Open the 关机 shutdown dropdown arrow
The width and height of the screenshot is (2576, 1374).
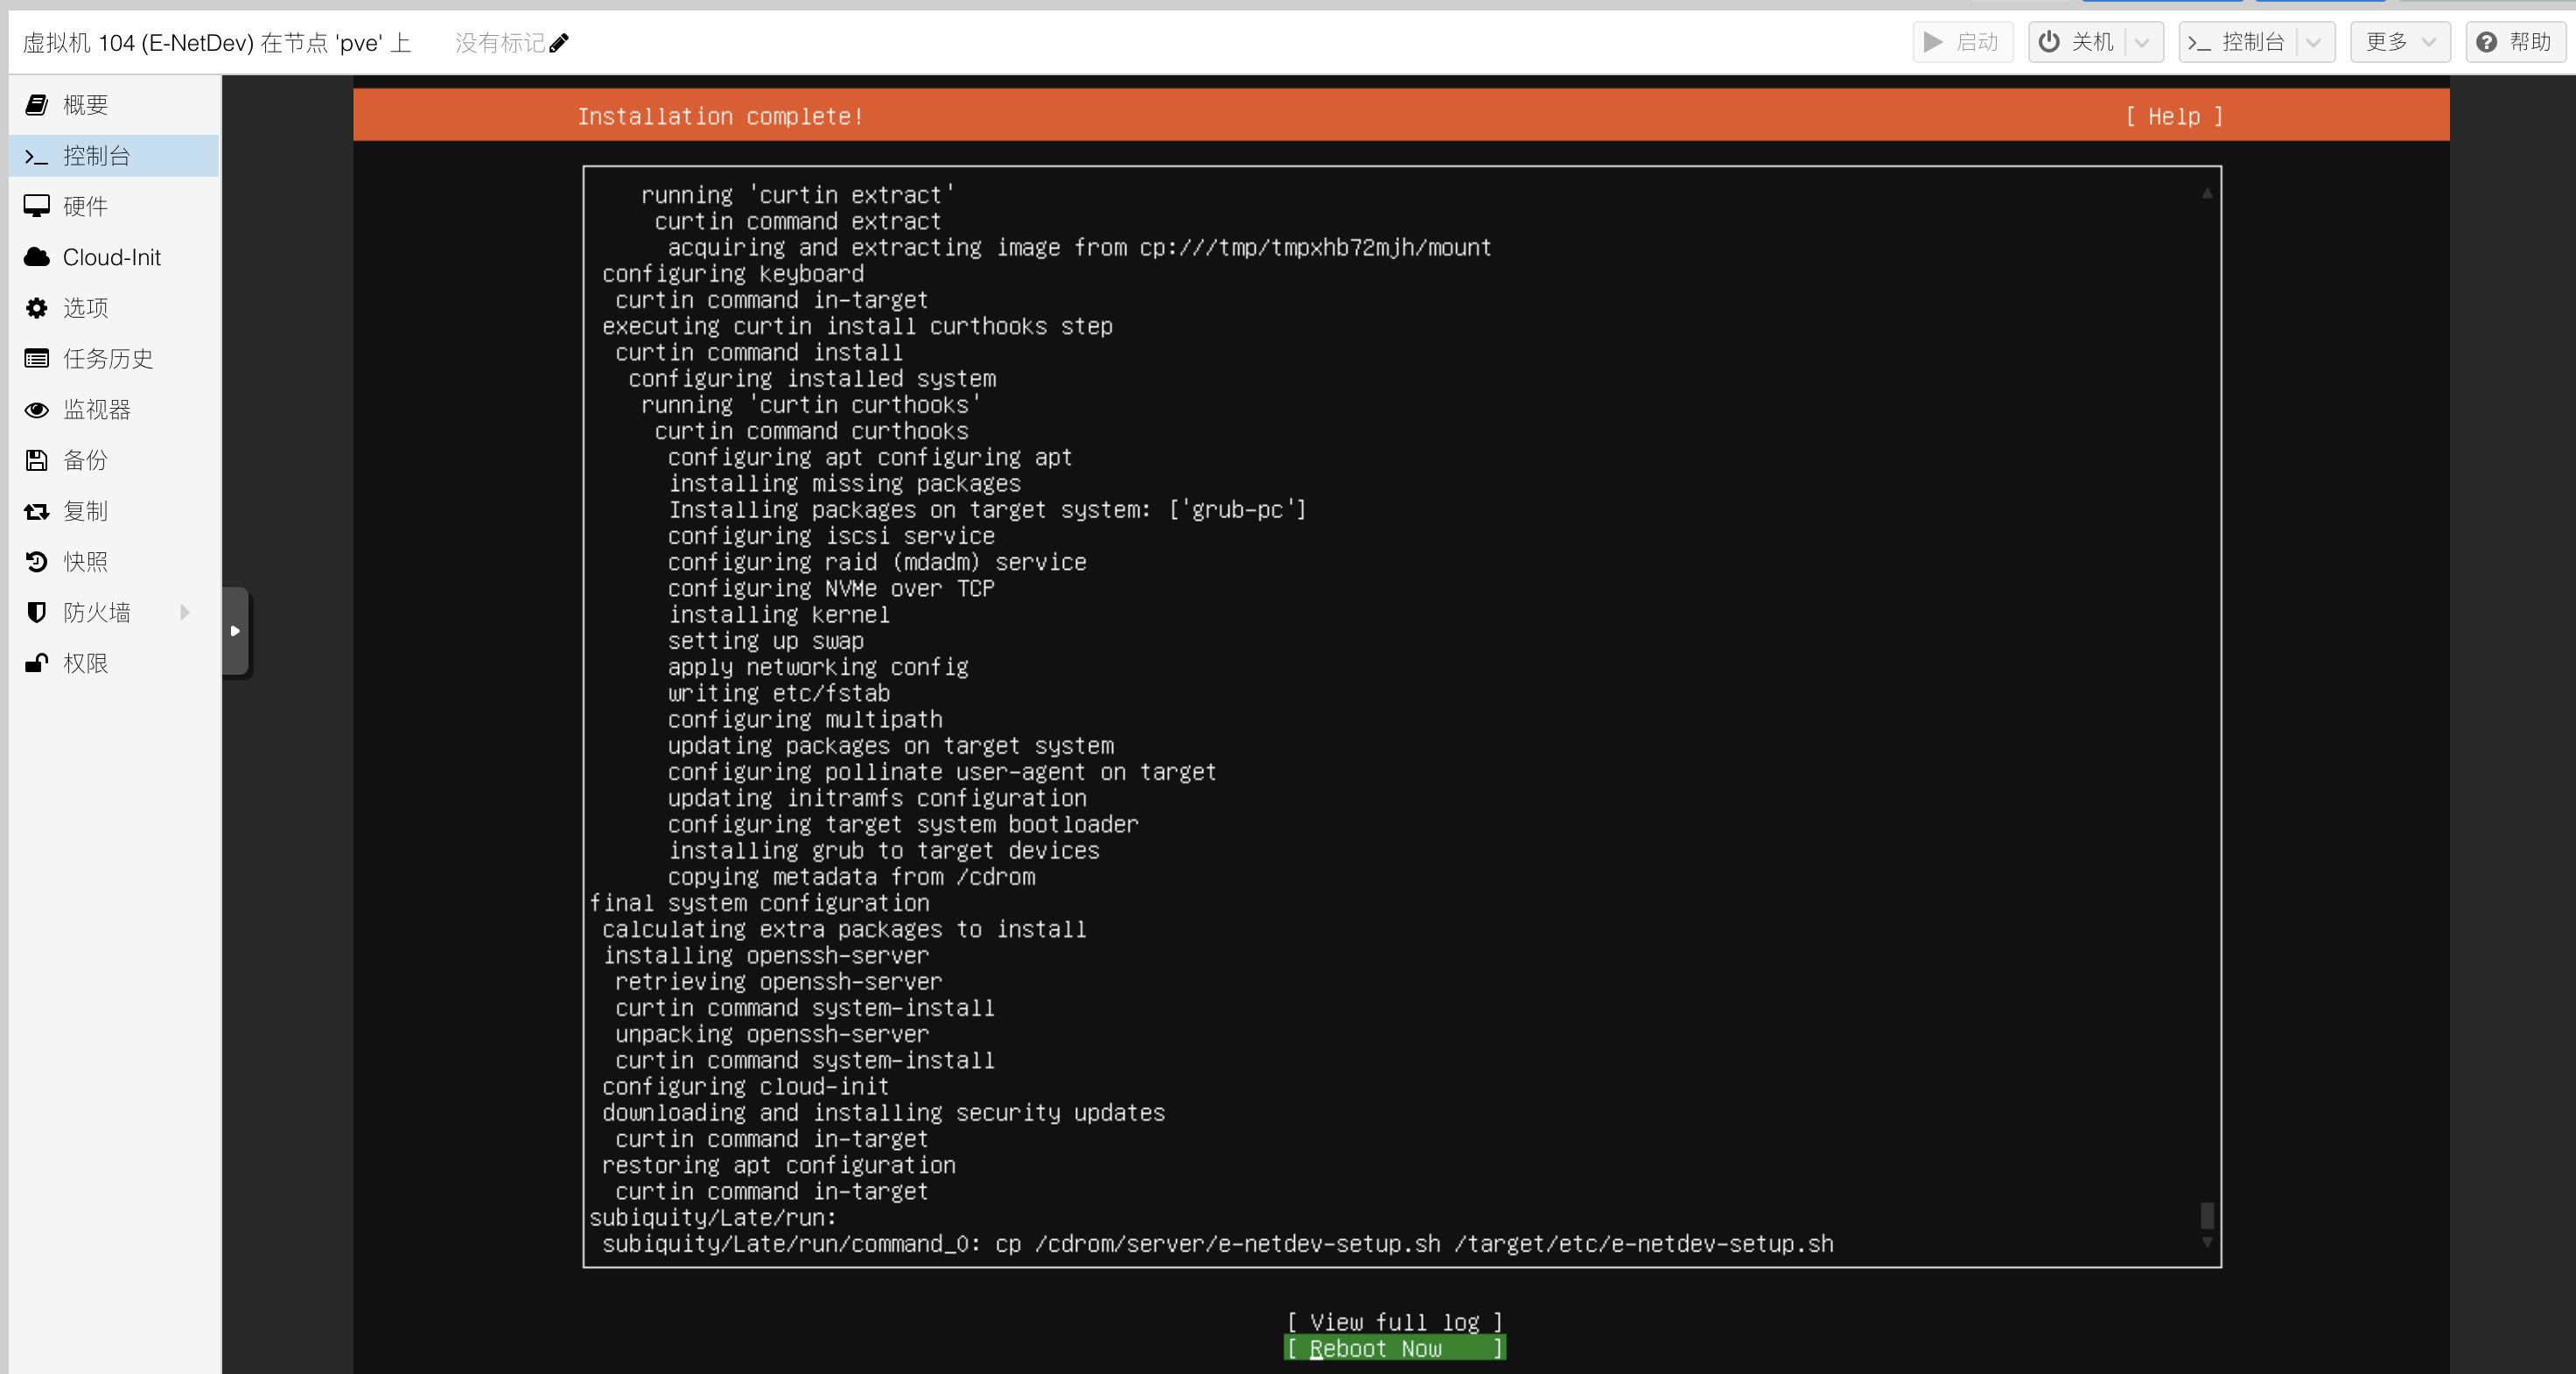pyautogui.click(x=2142, y=42)
